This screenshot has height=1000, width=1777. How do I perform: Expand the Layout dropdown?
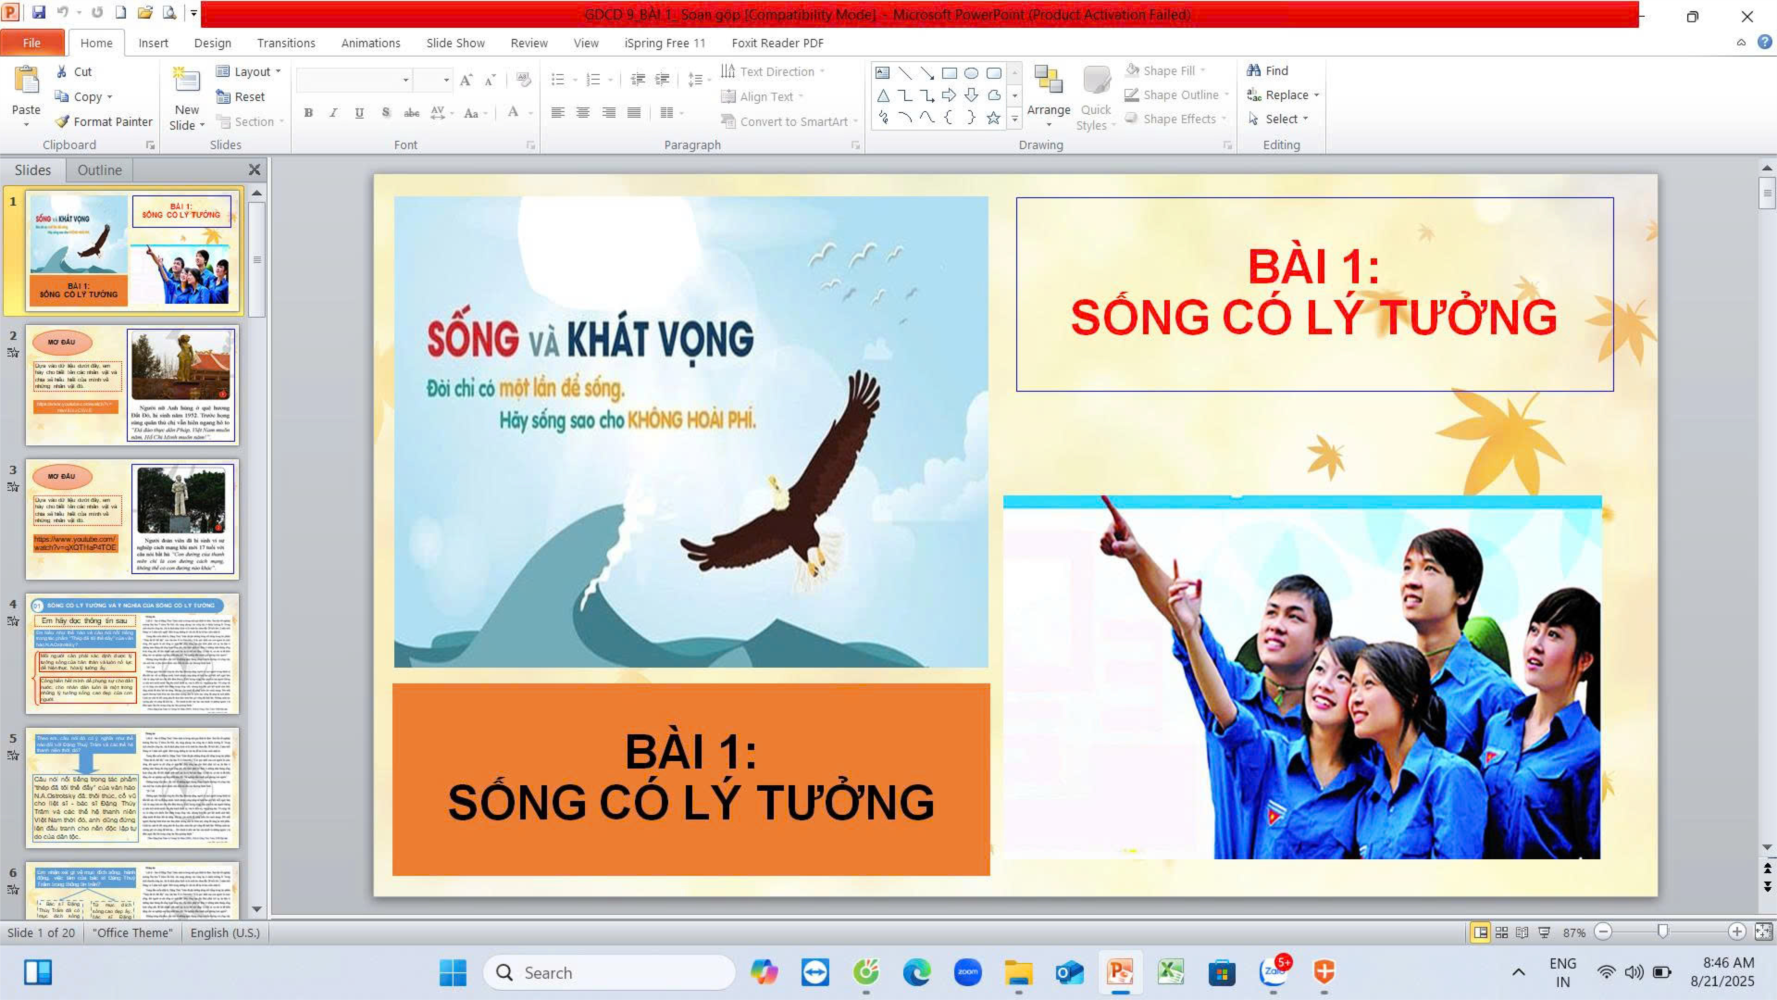pyautogui.click(x=250, y=71)
